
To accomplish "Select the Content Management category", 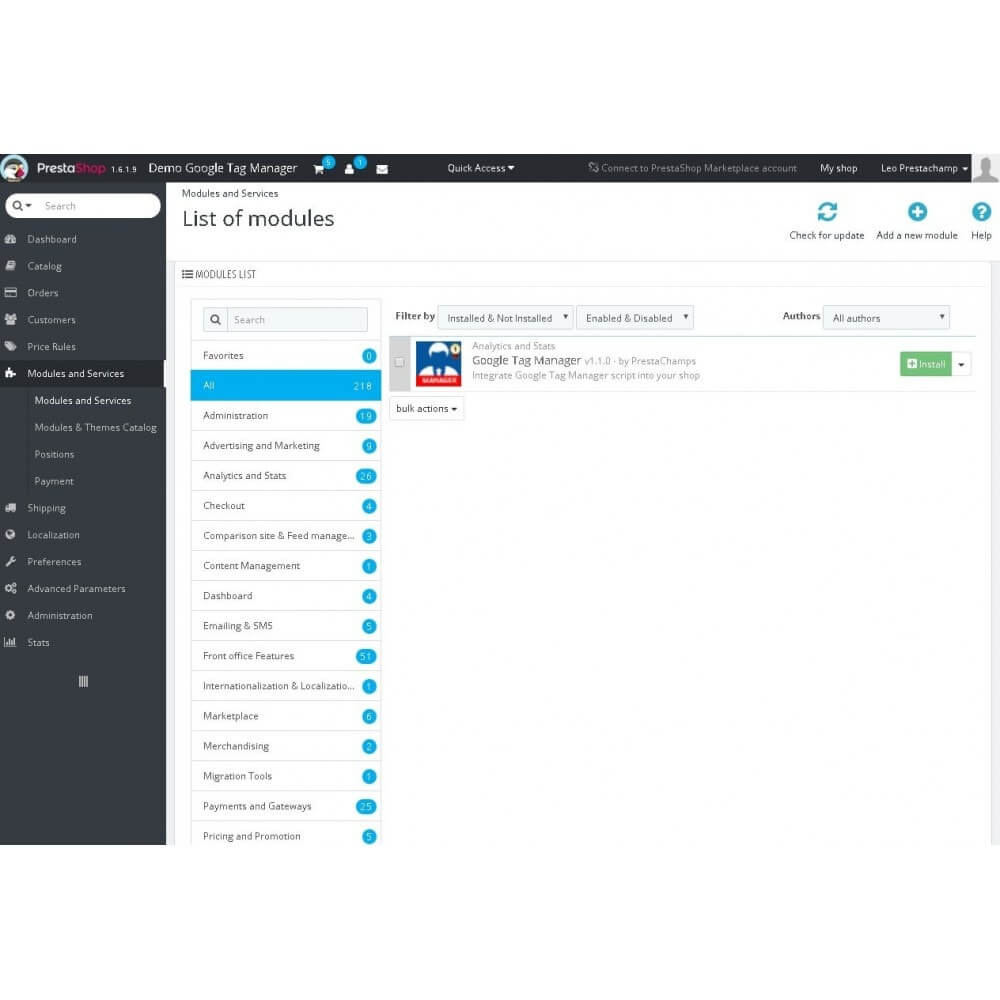I will 286,566.
